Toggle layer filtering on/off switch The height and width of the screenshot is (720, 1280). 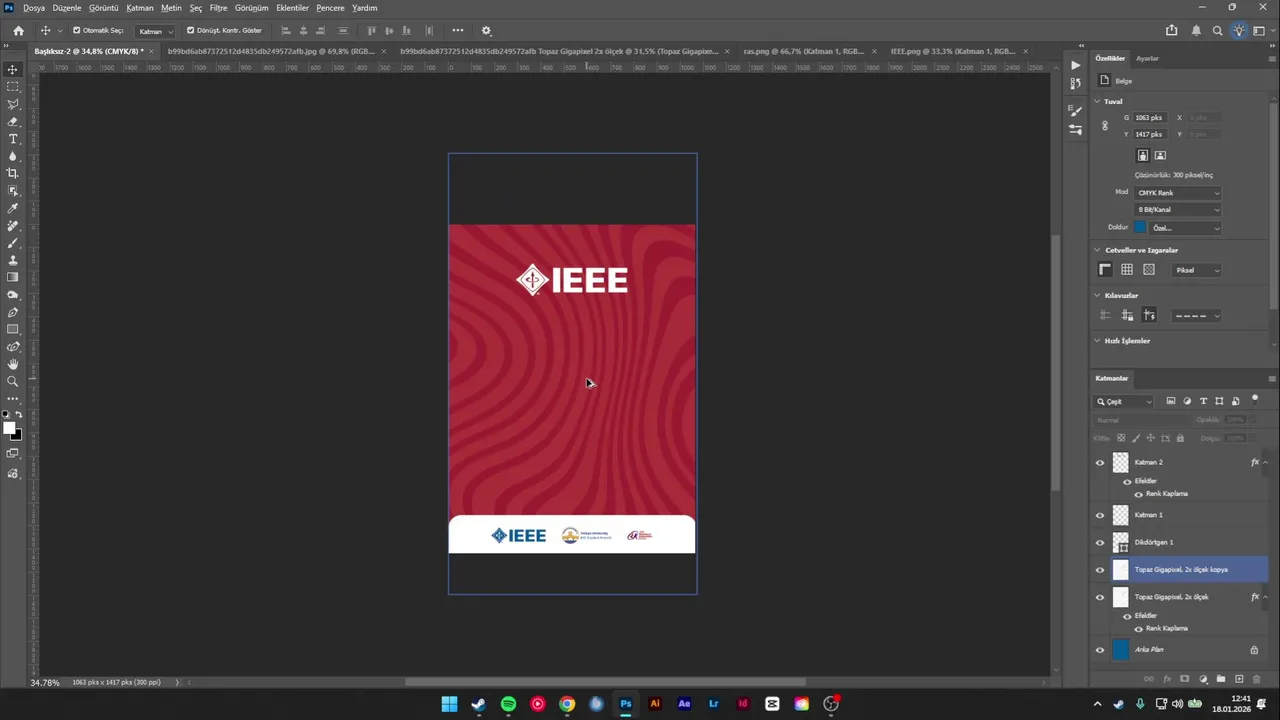coord(1255,399)
